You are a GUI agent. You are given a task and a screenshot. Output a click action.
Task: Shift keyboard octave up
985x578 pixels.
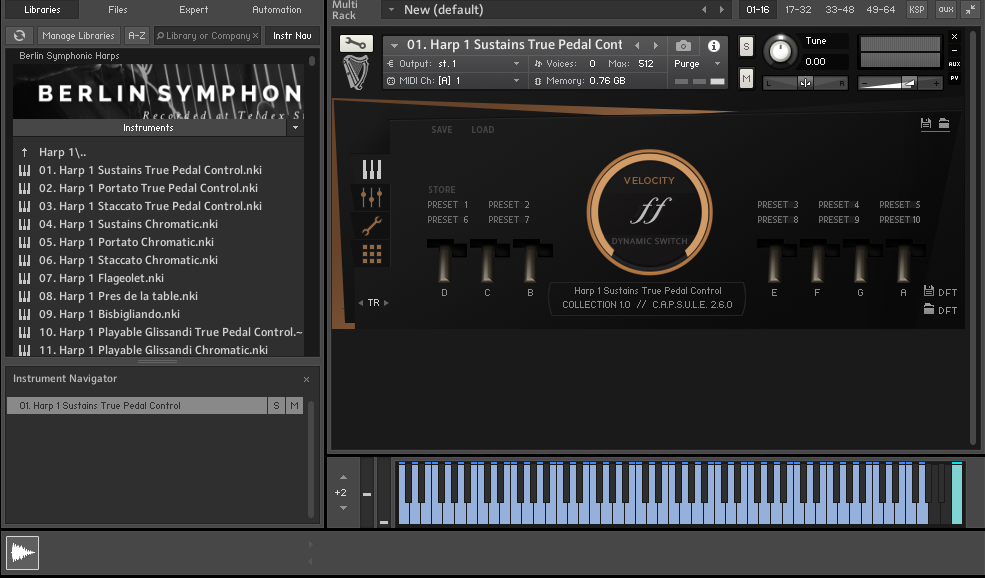(343, 477)
